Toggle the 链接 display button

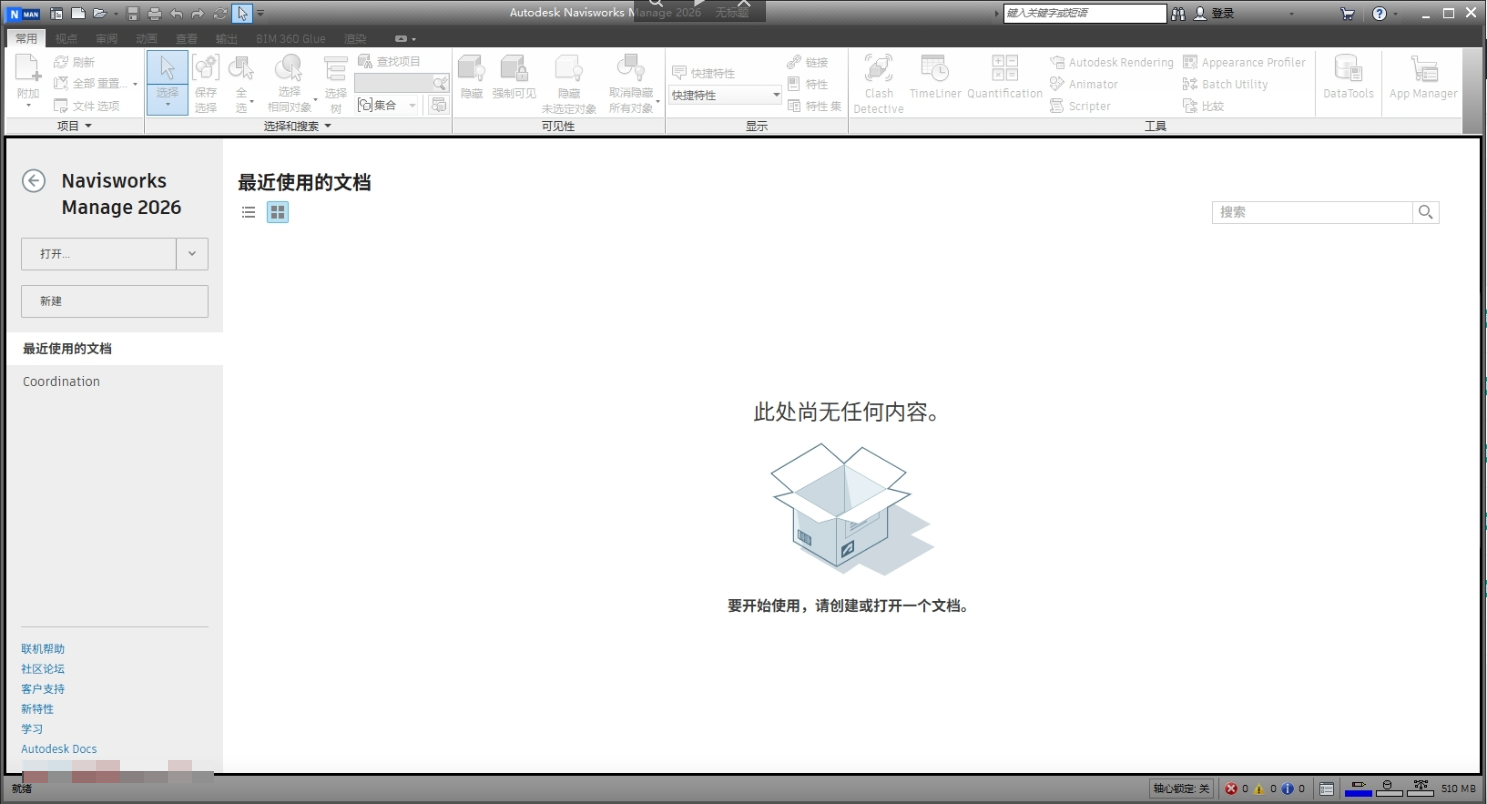(x=808, y=62)
